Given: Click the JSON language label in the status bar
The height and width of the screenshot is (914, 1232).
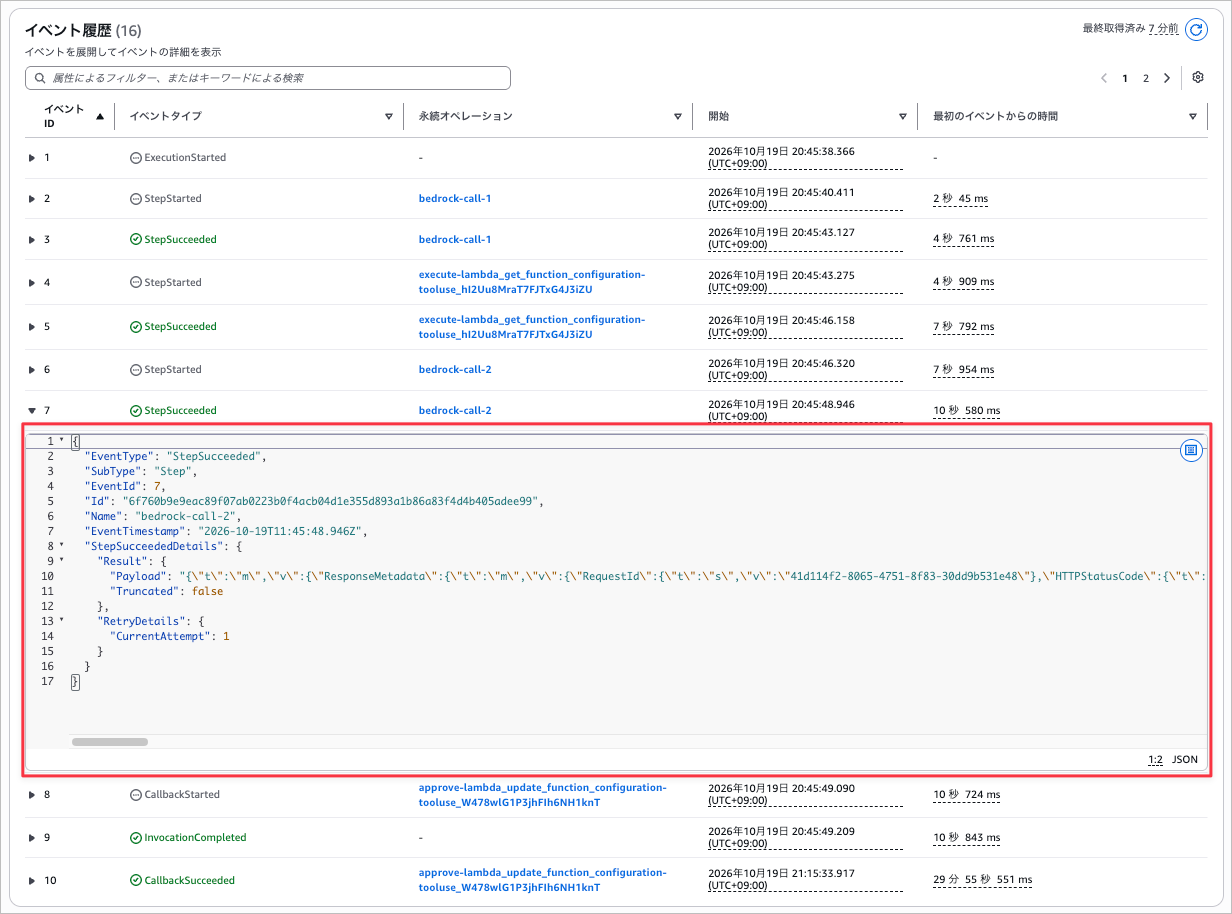Looking at the screenshot, I should (x=1185, y=760).
